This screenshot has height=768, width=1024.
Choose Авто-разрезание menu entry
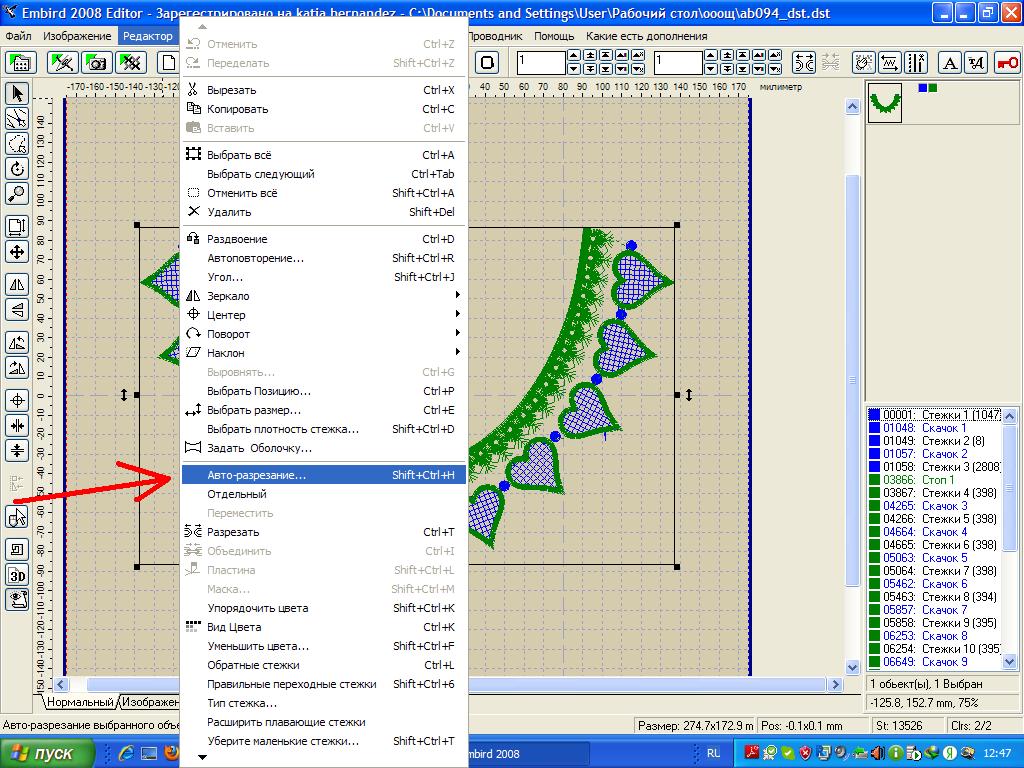320,476
